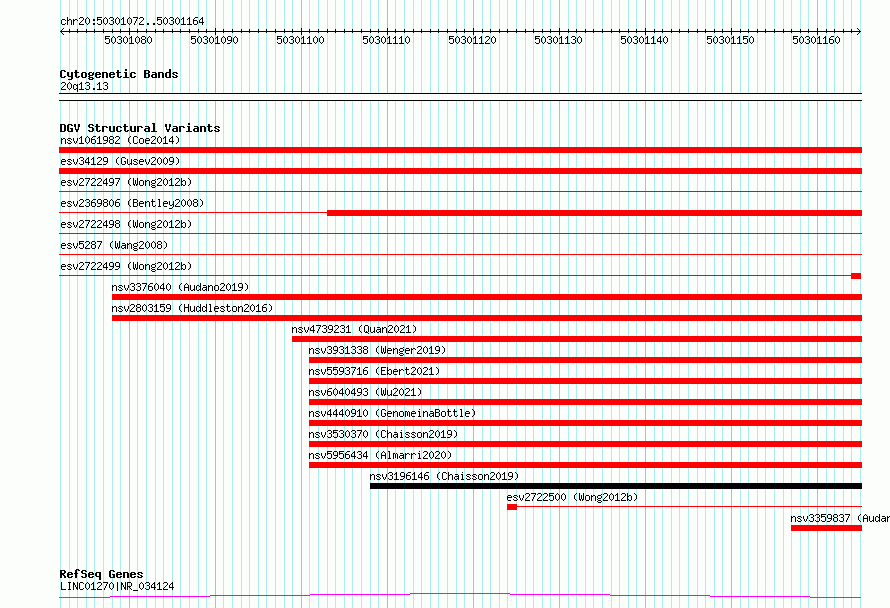This screenshot has height=608, width=890.
Task: Click the Cytogenetic Bands track title
Action: click(119, 74)
